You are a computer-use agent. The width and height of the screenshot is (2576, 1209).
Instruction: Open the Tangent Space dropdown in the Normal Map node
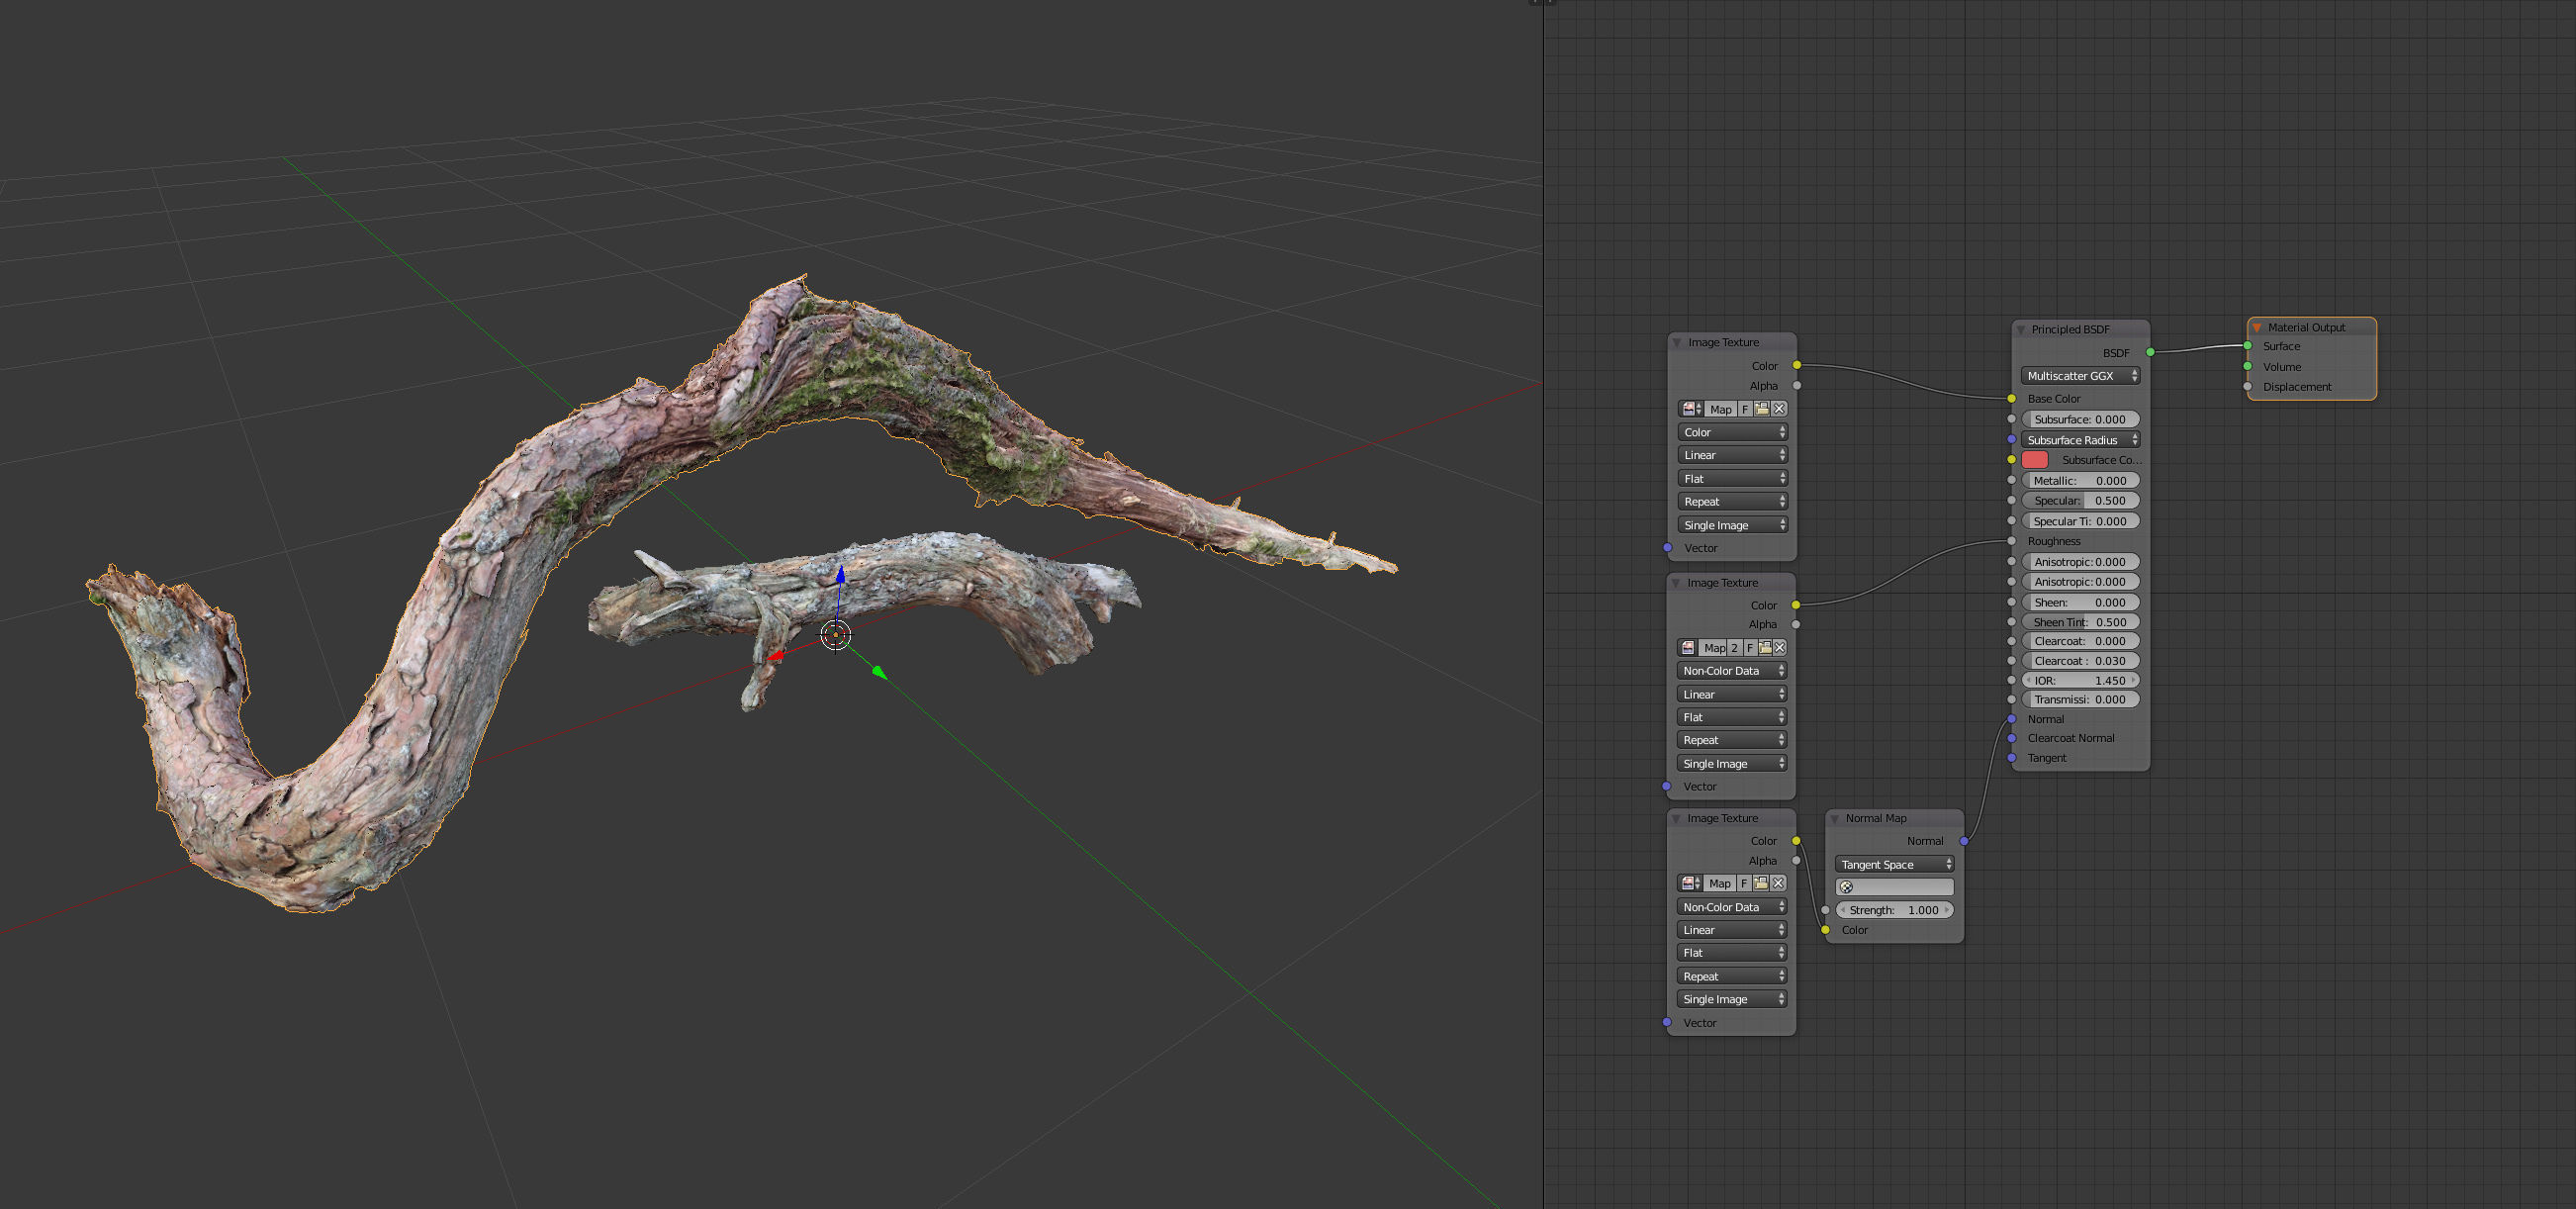coord(1893,864)
